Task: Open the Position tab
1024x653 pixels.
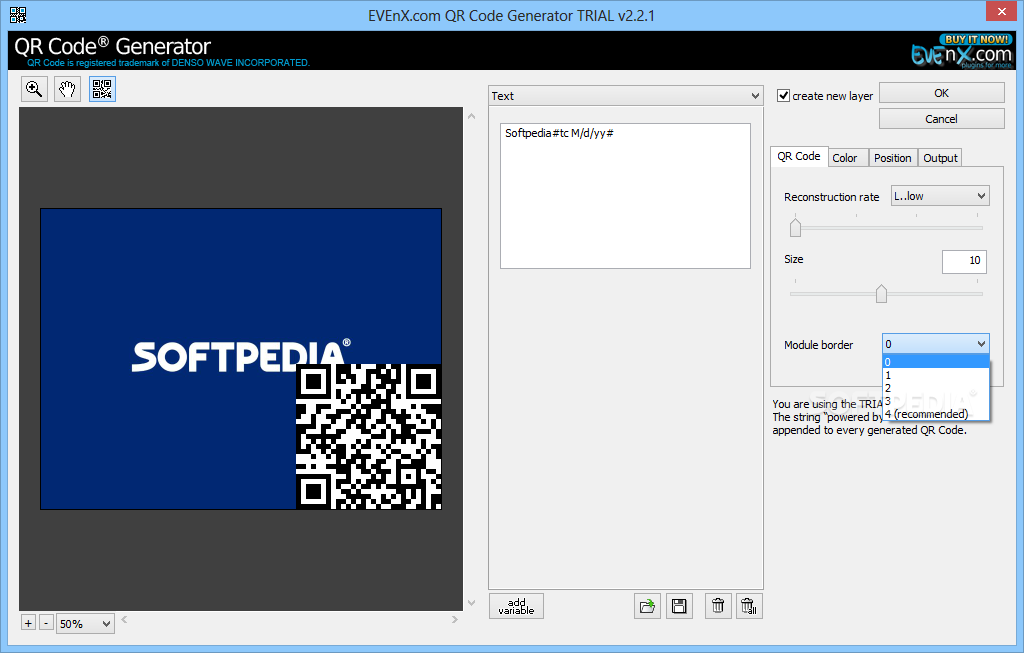Action: point(892,157)
